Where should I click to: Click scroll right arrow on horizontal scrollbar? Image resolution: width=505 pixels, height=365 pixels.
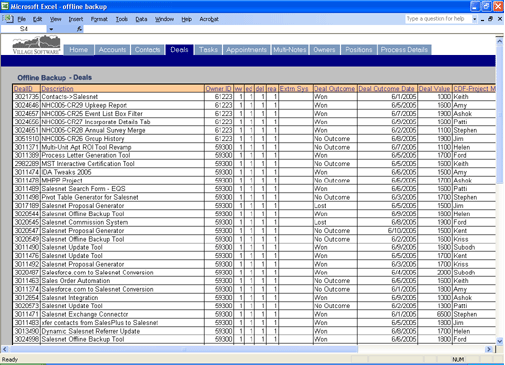tap(489, 349)
